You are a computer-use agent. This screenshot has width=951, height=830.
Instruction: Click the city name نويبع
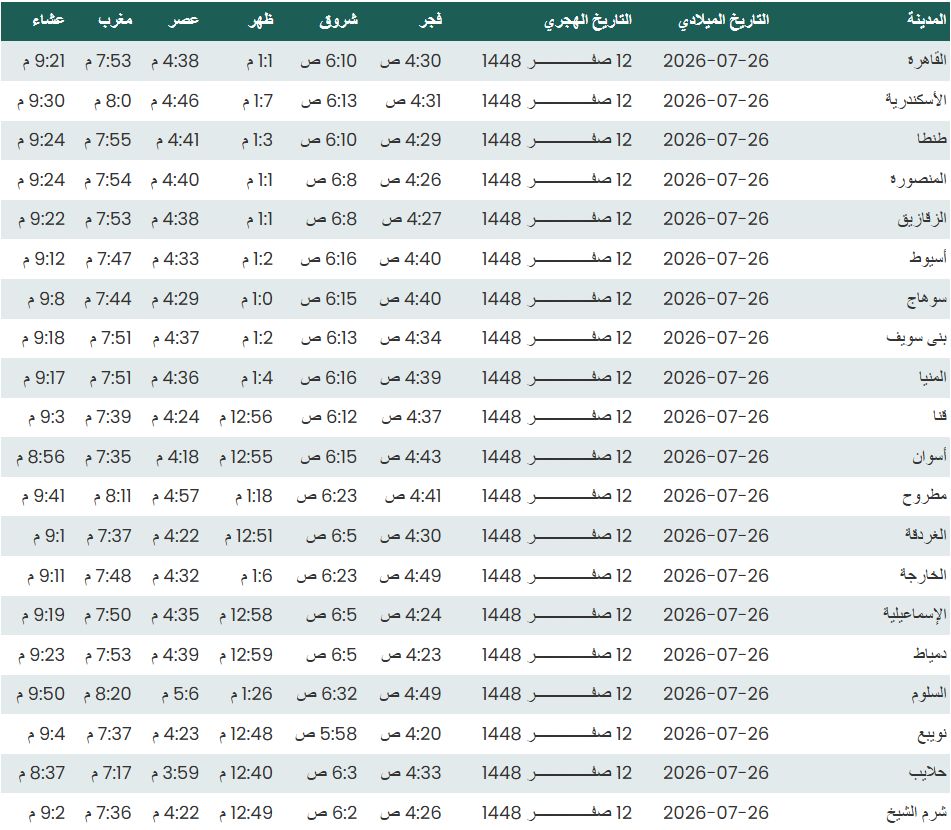932,734
